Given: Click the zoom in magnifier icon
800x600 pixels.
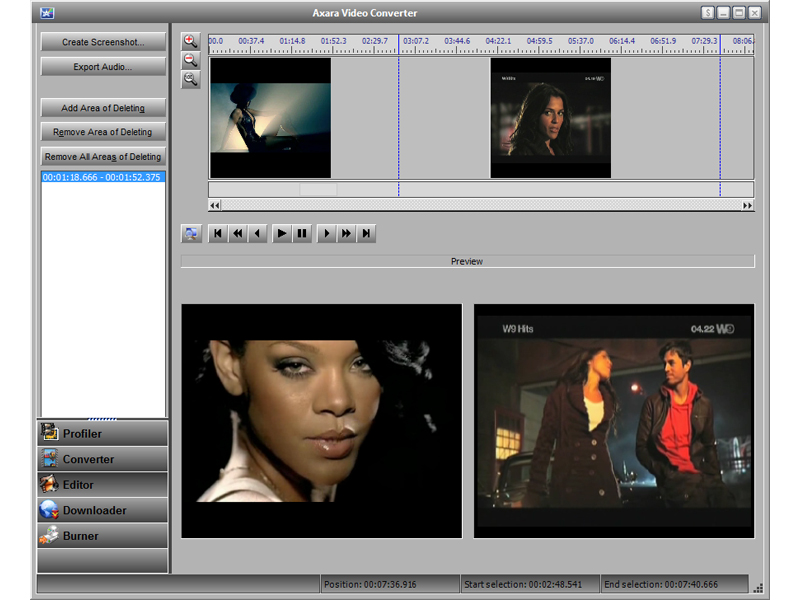Looking at the screenshot, I should (x=190, y=41).
